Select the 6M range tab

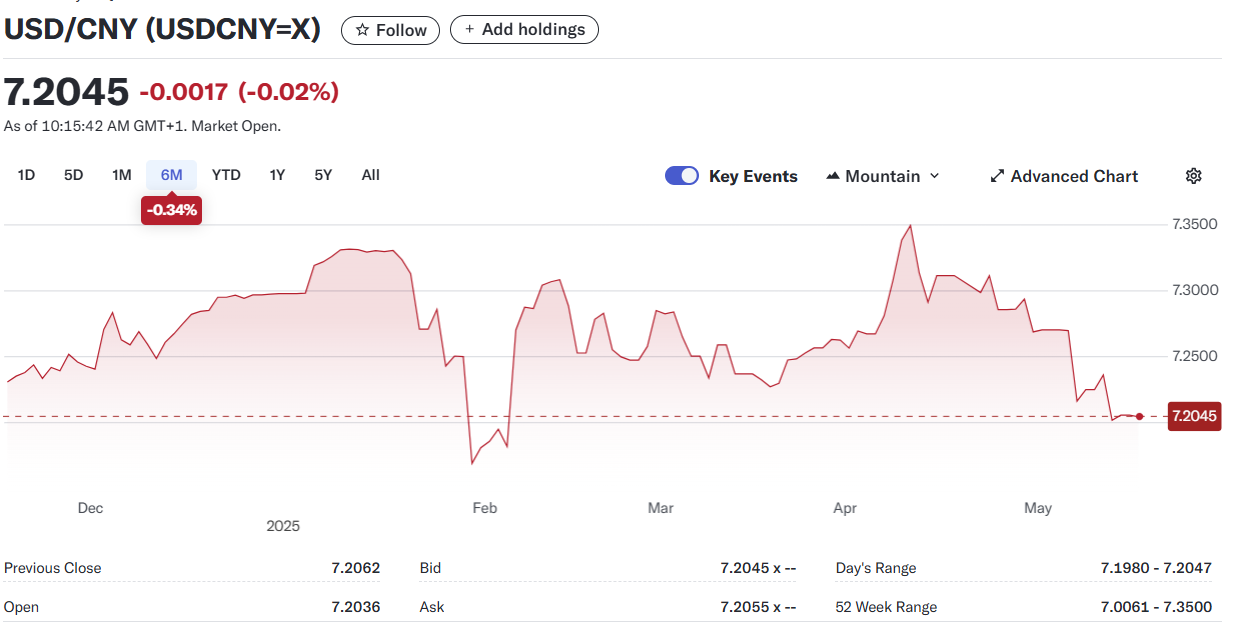tap(171, 175)
